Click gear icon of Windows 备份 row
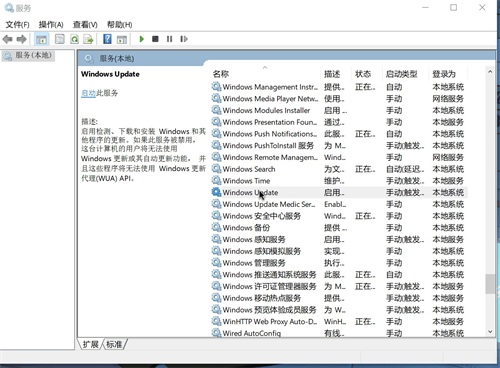Viewport: 500px width, 368px height. click(216, 227)
